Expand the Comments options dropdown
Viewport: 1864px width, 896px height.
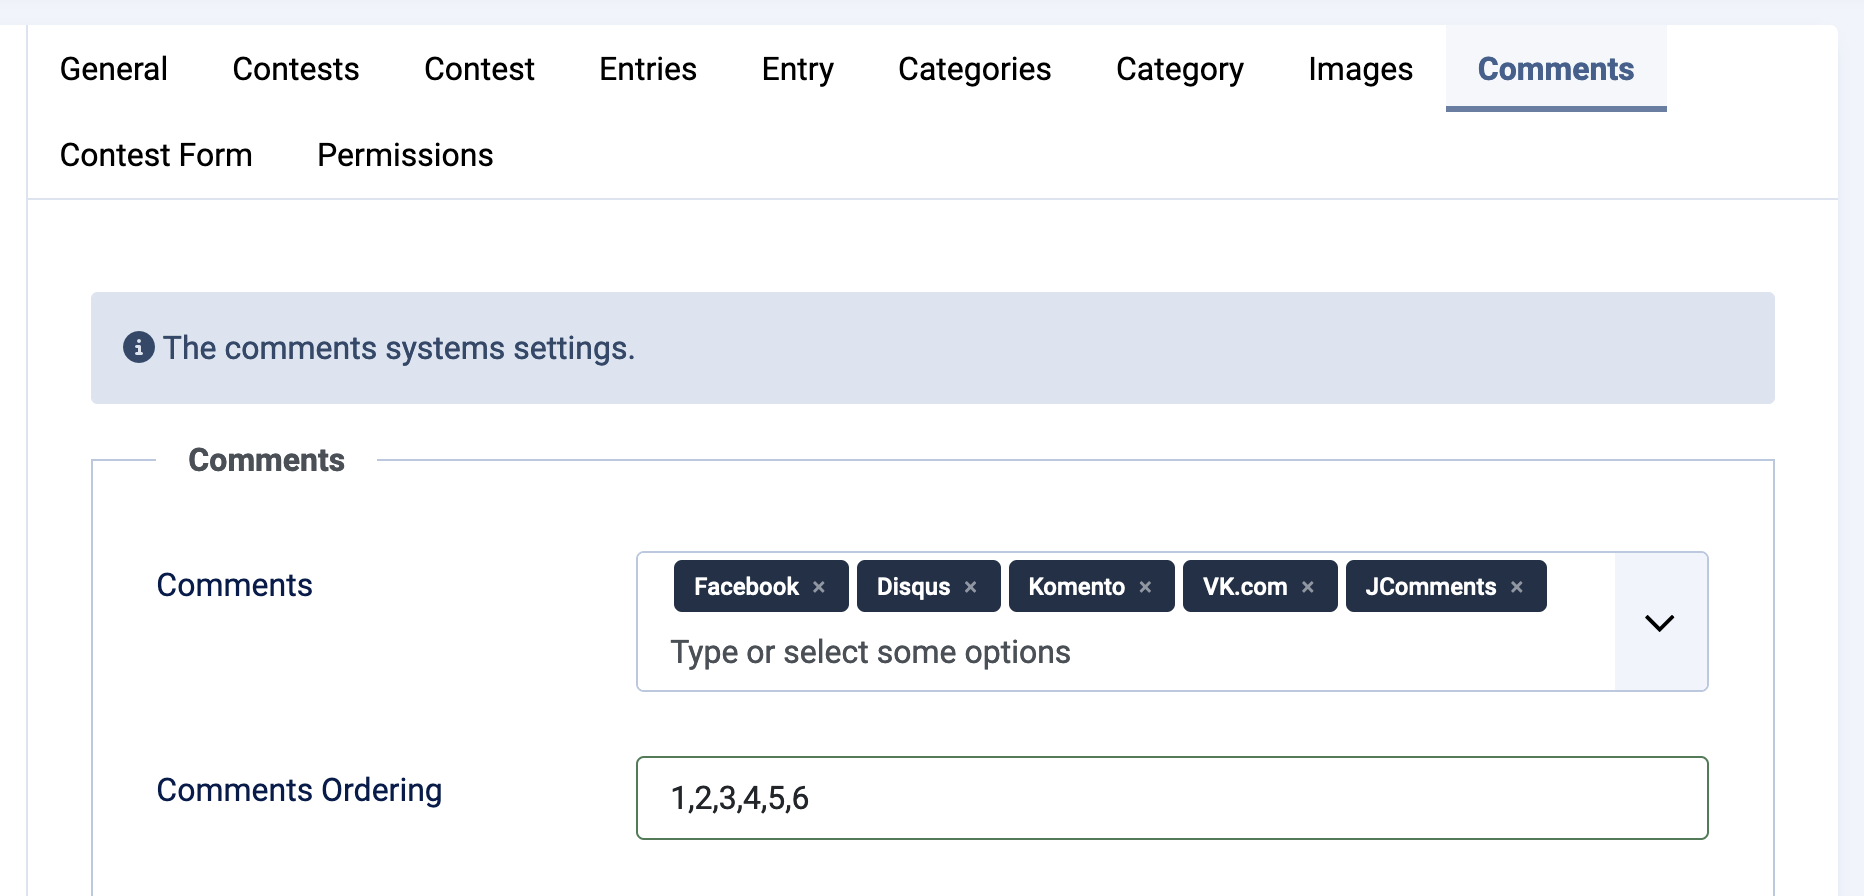pos(1660,622)
